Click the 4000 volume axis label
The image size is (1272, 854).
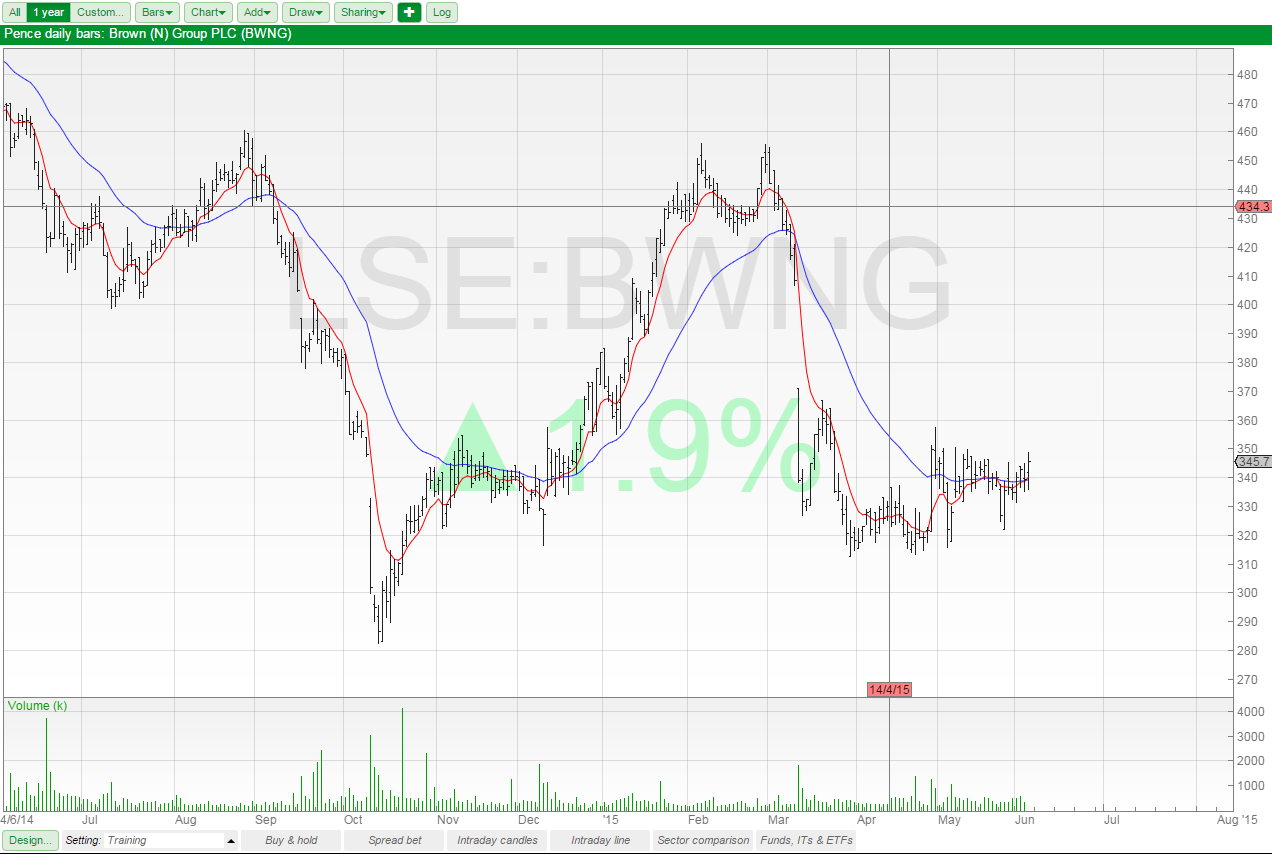(x=1250, y=712)
